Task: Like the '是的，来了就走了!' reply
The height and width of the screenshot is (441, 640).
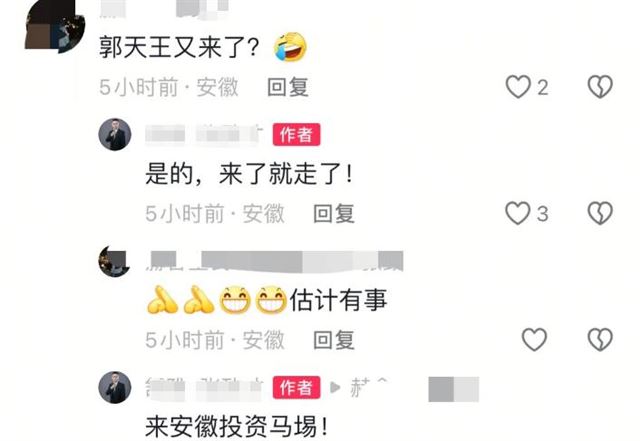Action: [518, 213]
